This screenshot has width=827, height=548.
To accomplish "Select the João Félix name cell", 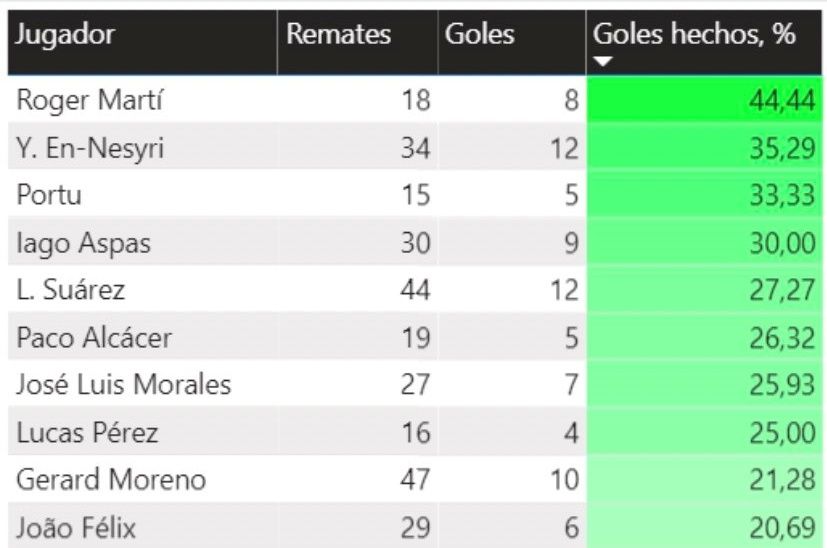I will [76, 527].
